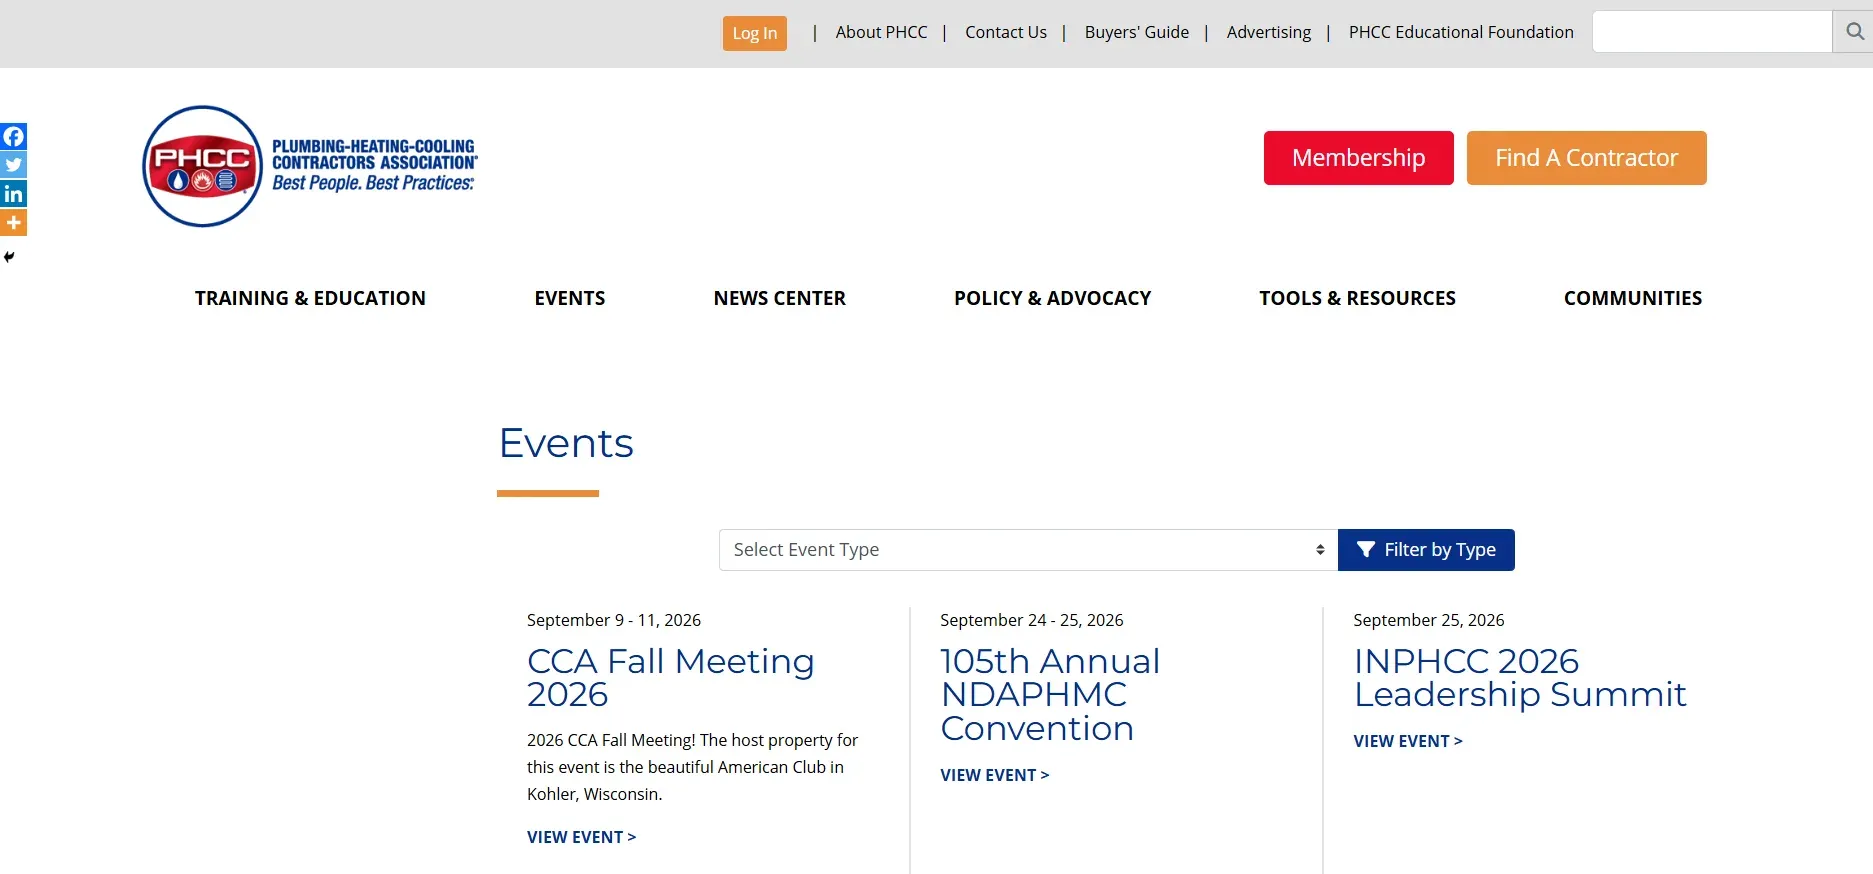1873x874 pixels.
Task: Open the Buyers' Guide link
Action: point(1137,32)
